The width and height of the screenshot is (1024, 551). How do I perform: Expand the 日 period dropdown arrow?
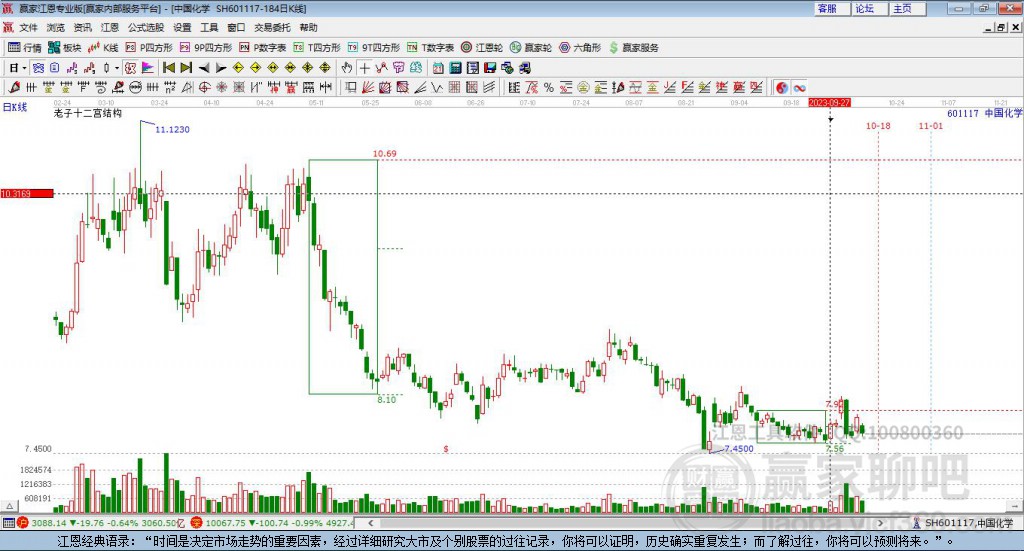(24, 68)
